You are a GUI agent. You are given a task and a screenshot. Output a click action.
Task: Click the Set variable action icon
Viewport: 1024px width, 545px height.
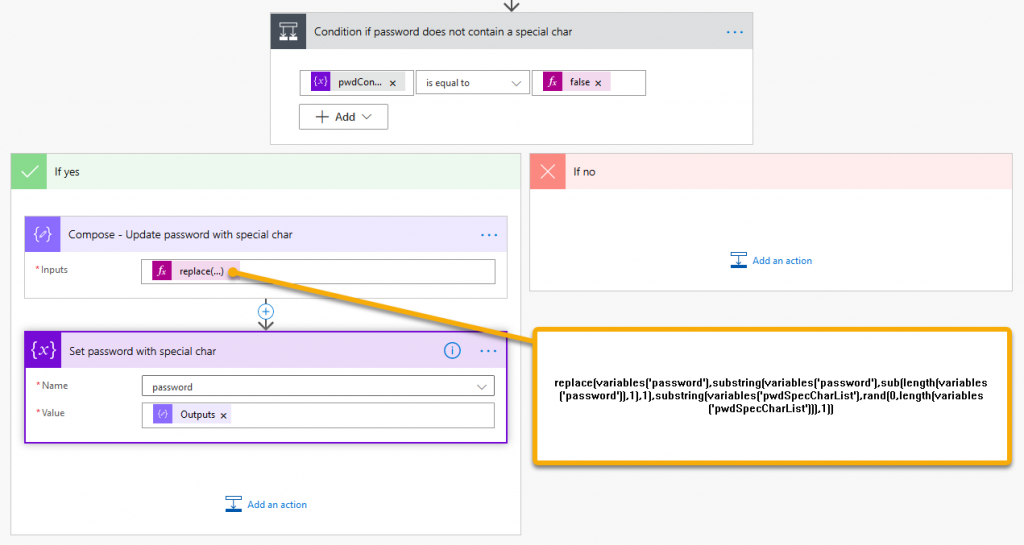(x=43, y=351)
